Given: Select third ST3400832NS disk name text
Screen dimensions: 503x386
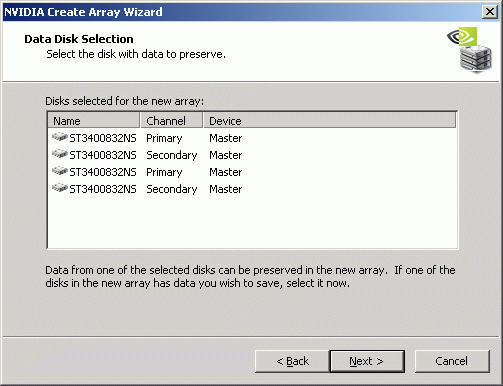Looking at the screenshot, I should tap(103, 172).
